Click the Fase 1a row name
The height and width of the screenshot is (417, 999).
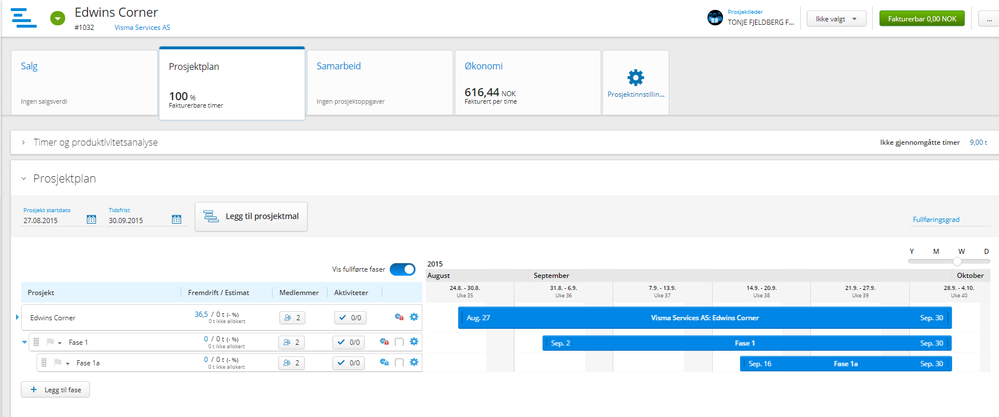pyautogui.click(x=88, y=364)
